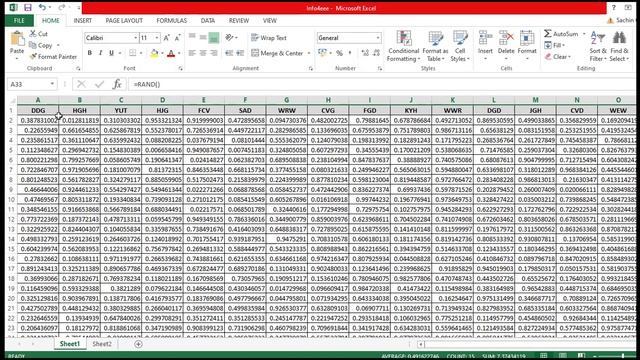Expand the AutoSum dropdown arrow
This screenshot has width=640, height=360.
tap(584, 34)
